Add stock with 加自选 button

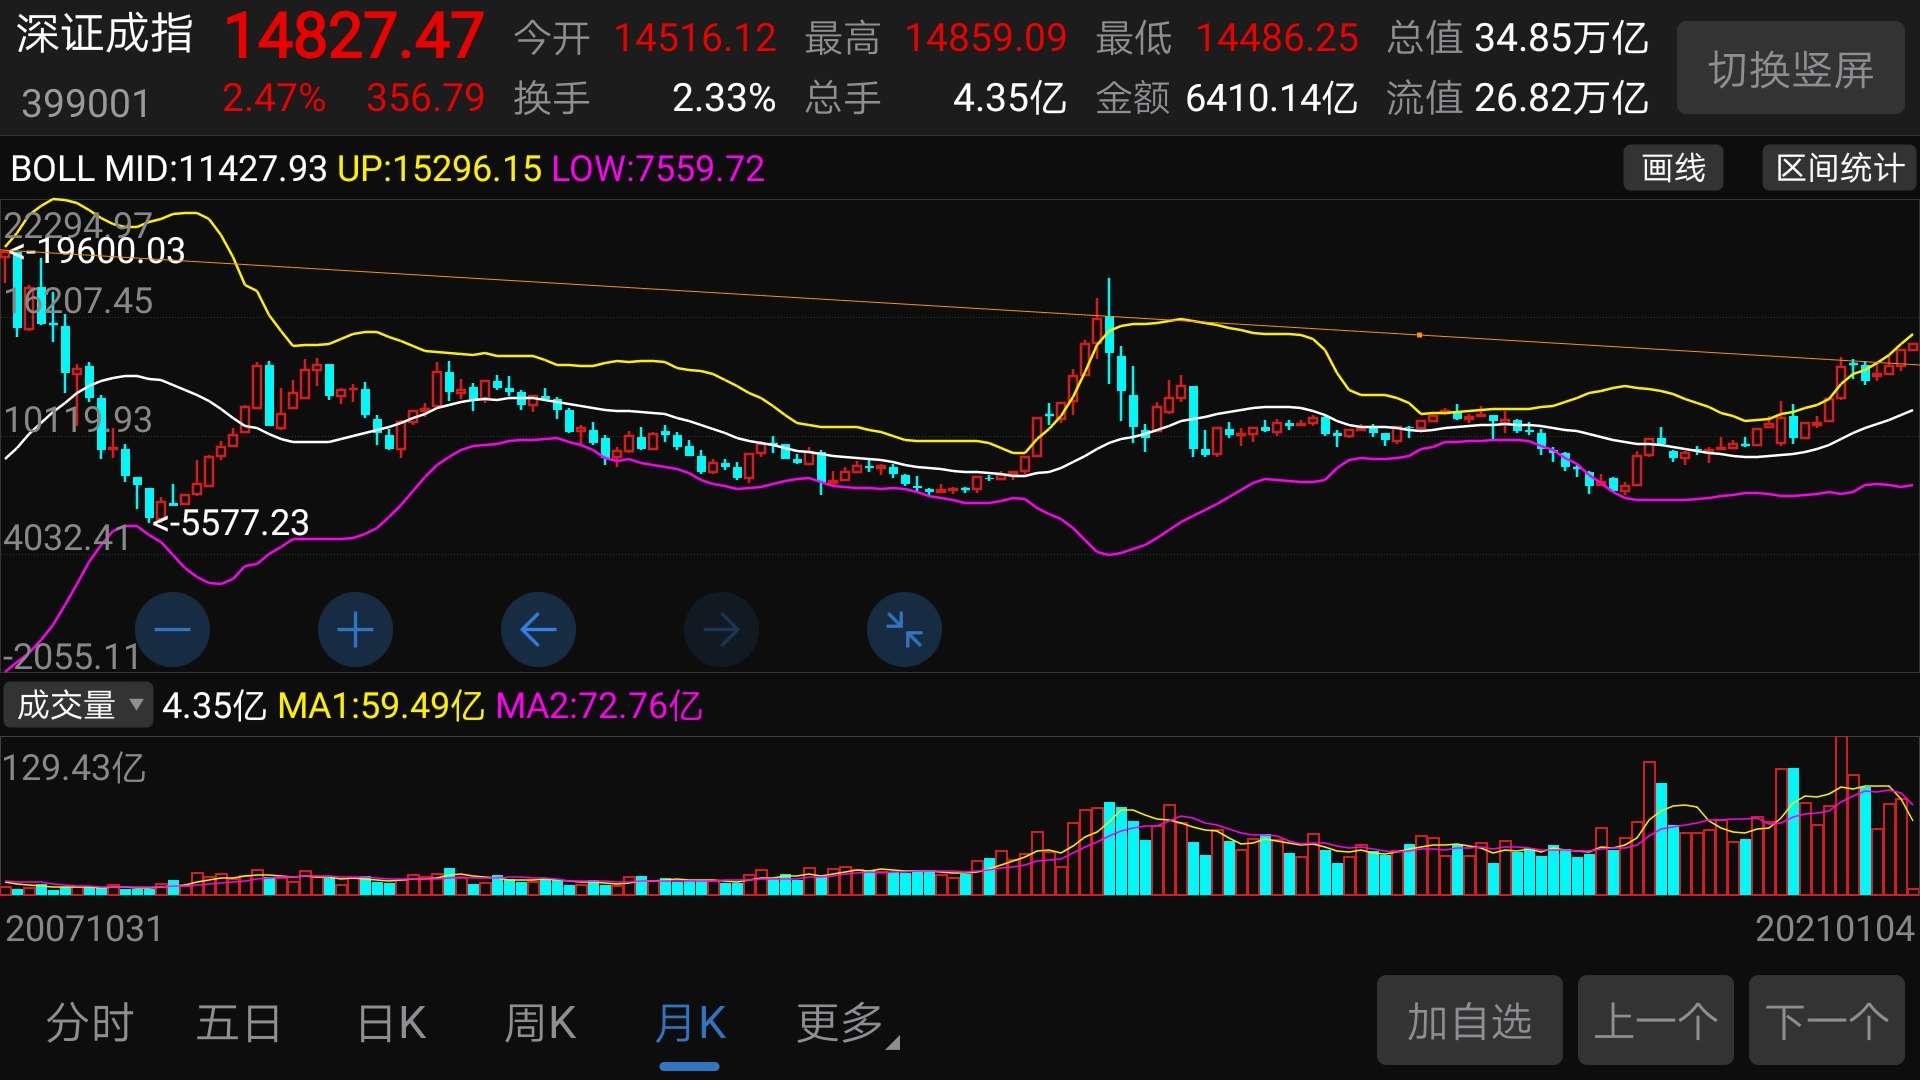click(1469, 1021)
